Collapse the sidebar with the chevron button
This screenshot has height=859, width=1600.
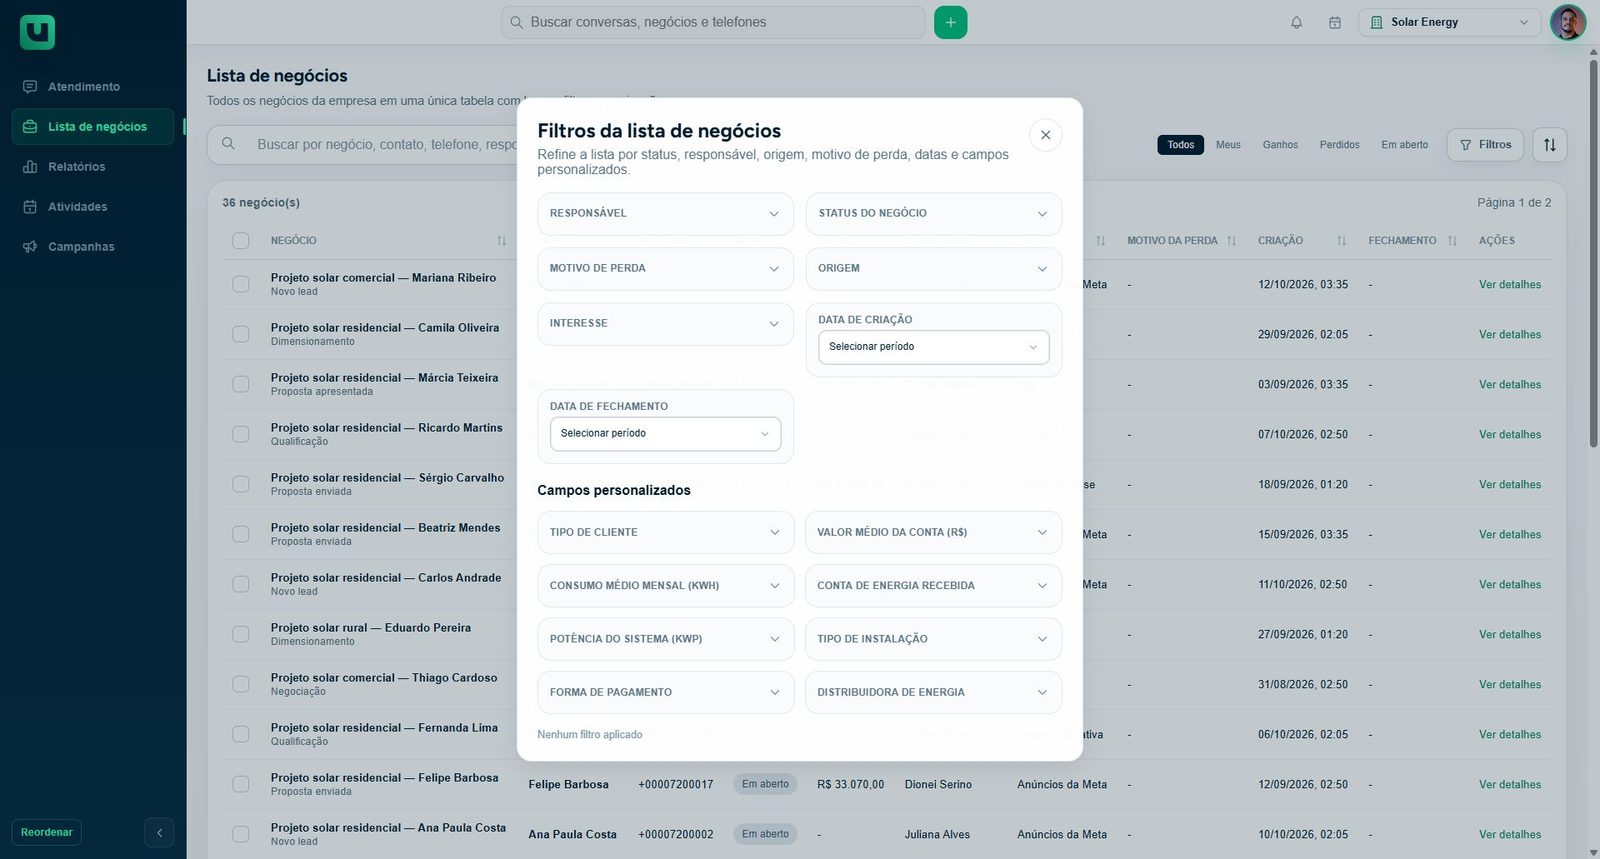point(159,832)
